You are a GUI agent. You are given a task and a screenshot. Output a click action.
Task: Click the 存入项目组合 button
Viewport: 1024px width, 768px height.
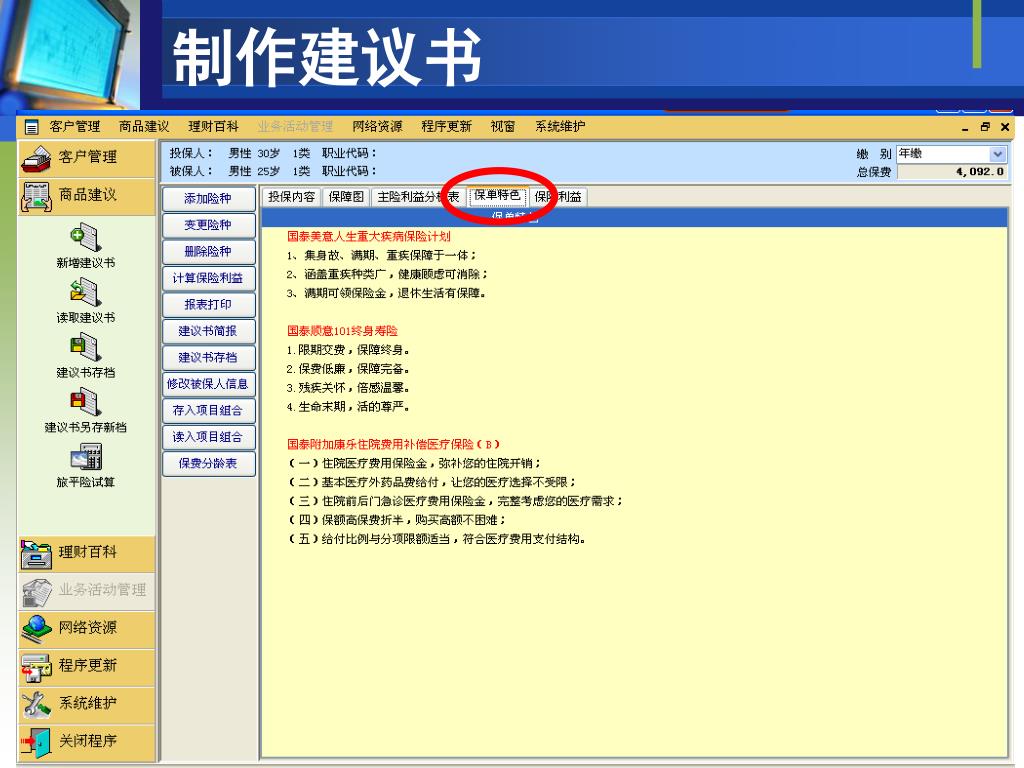[x=208, y=411]
